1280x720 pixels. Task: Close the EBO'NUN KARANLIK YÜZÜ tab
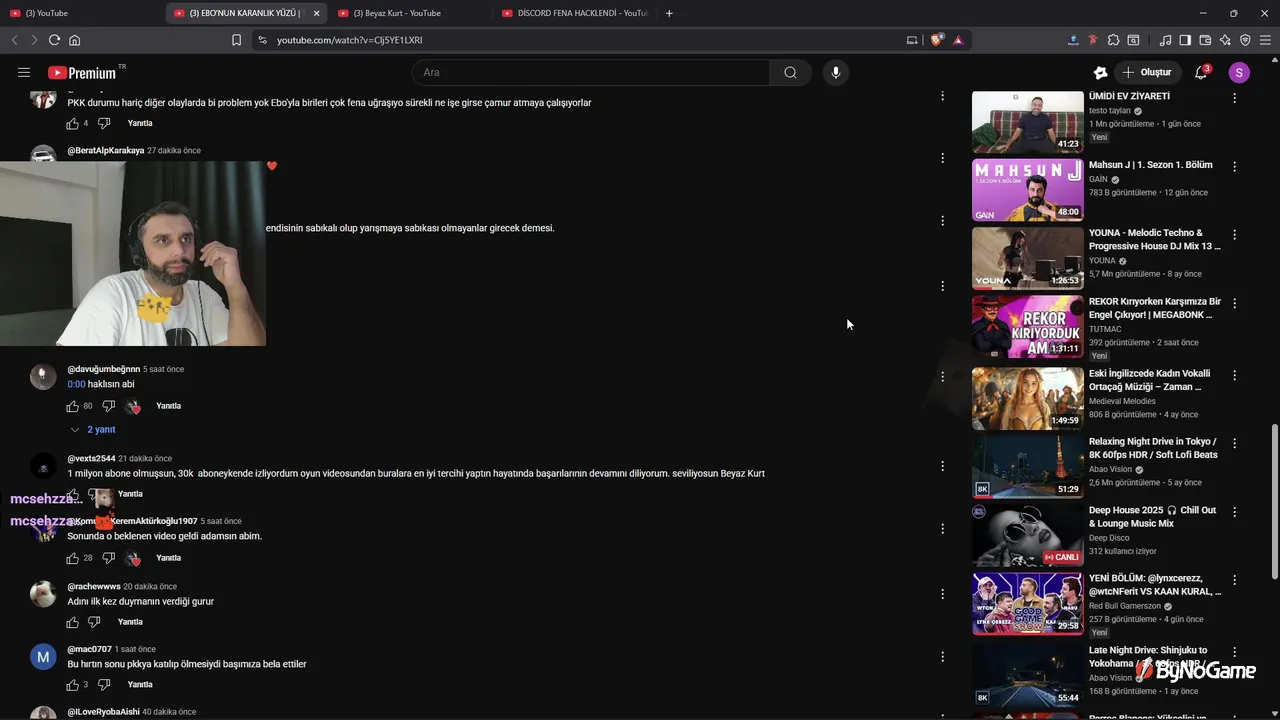[x=316, y=13]
